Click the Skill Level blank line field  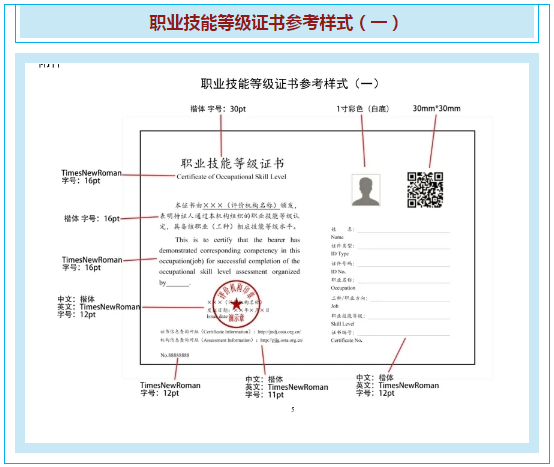point(409,317)
